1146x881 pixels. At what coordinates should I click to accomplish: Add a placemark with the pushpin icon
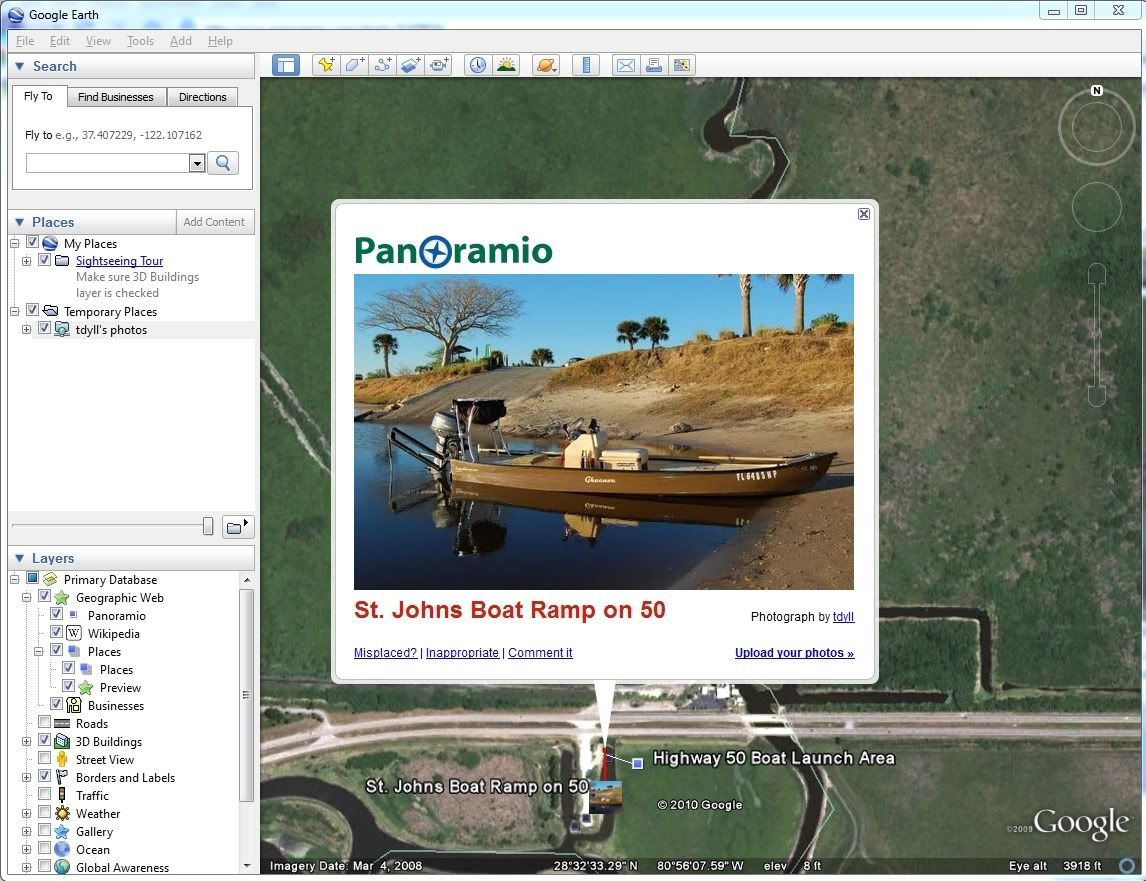pos(326,65)
